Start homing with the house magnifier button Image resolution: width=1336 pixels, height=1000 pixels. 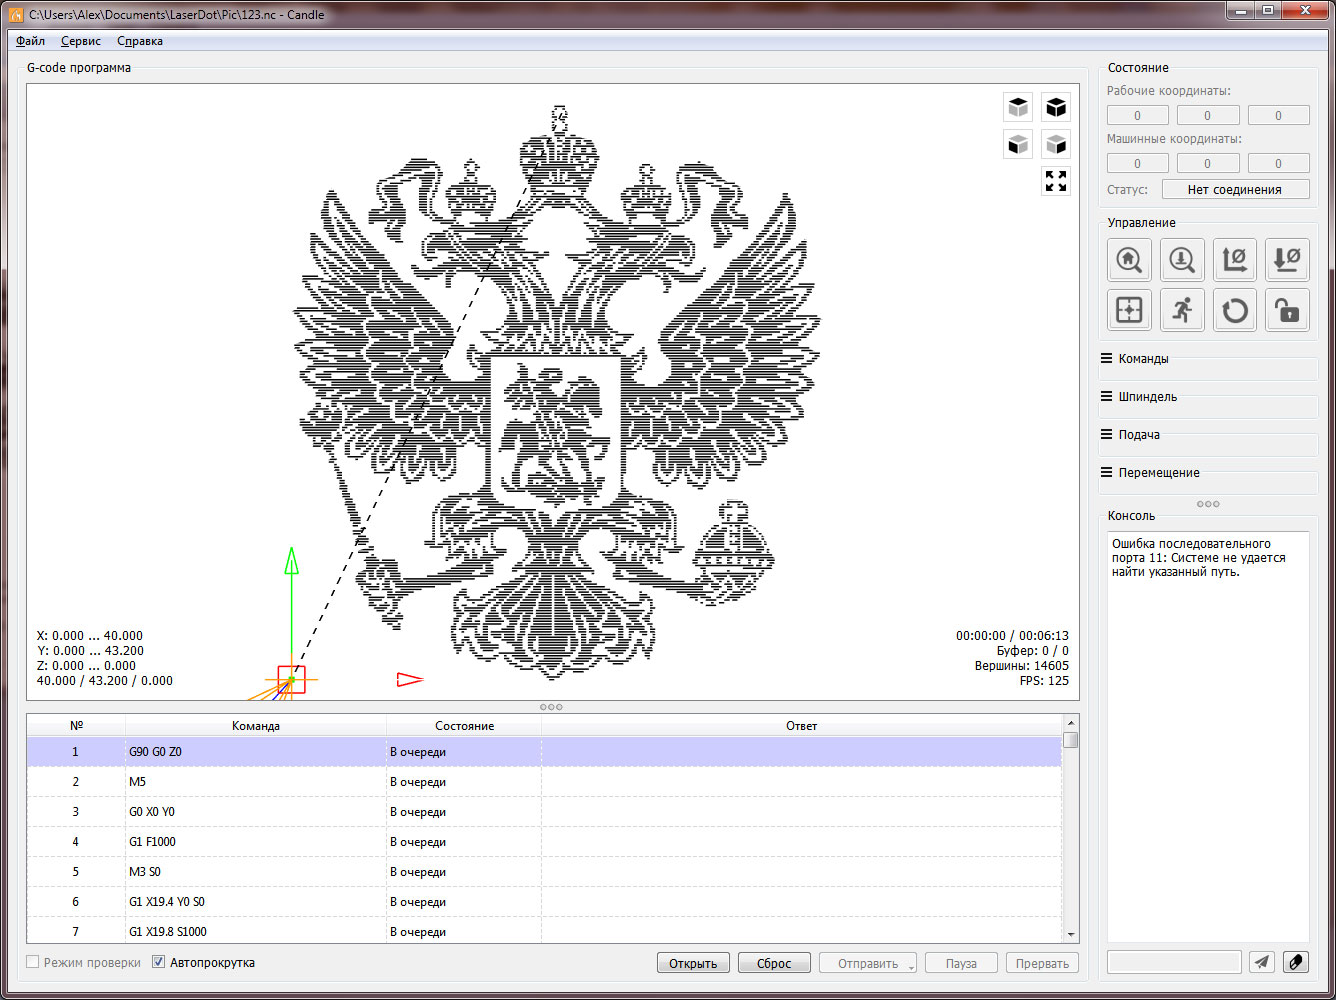click(1129, 260)
